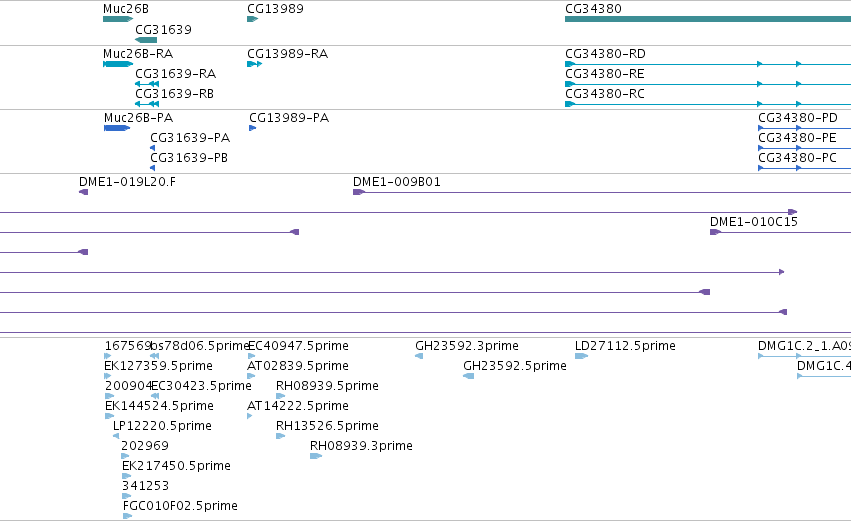Select the DME1-009B01 feature label
The width and height of the screenshot is (851, 521).
click(397, 182)
